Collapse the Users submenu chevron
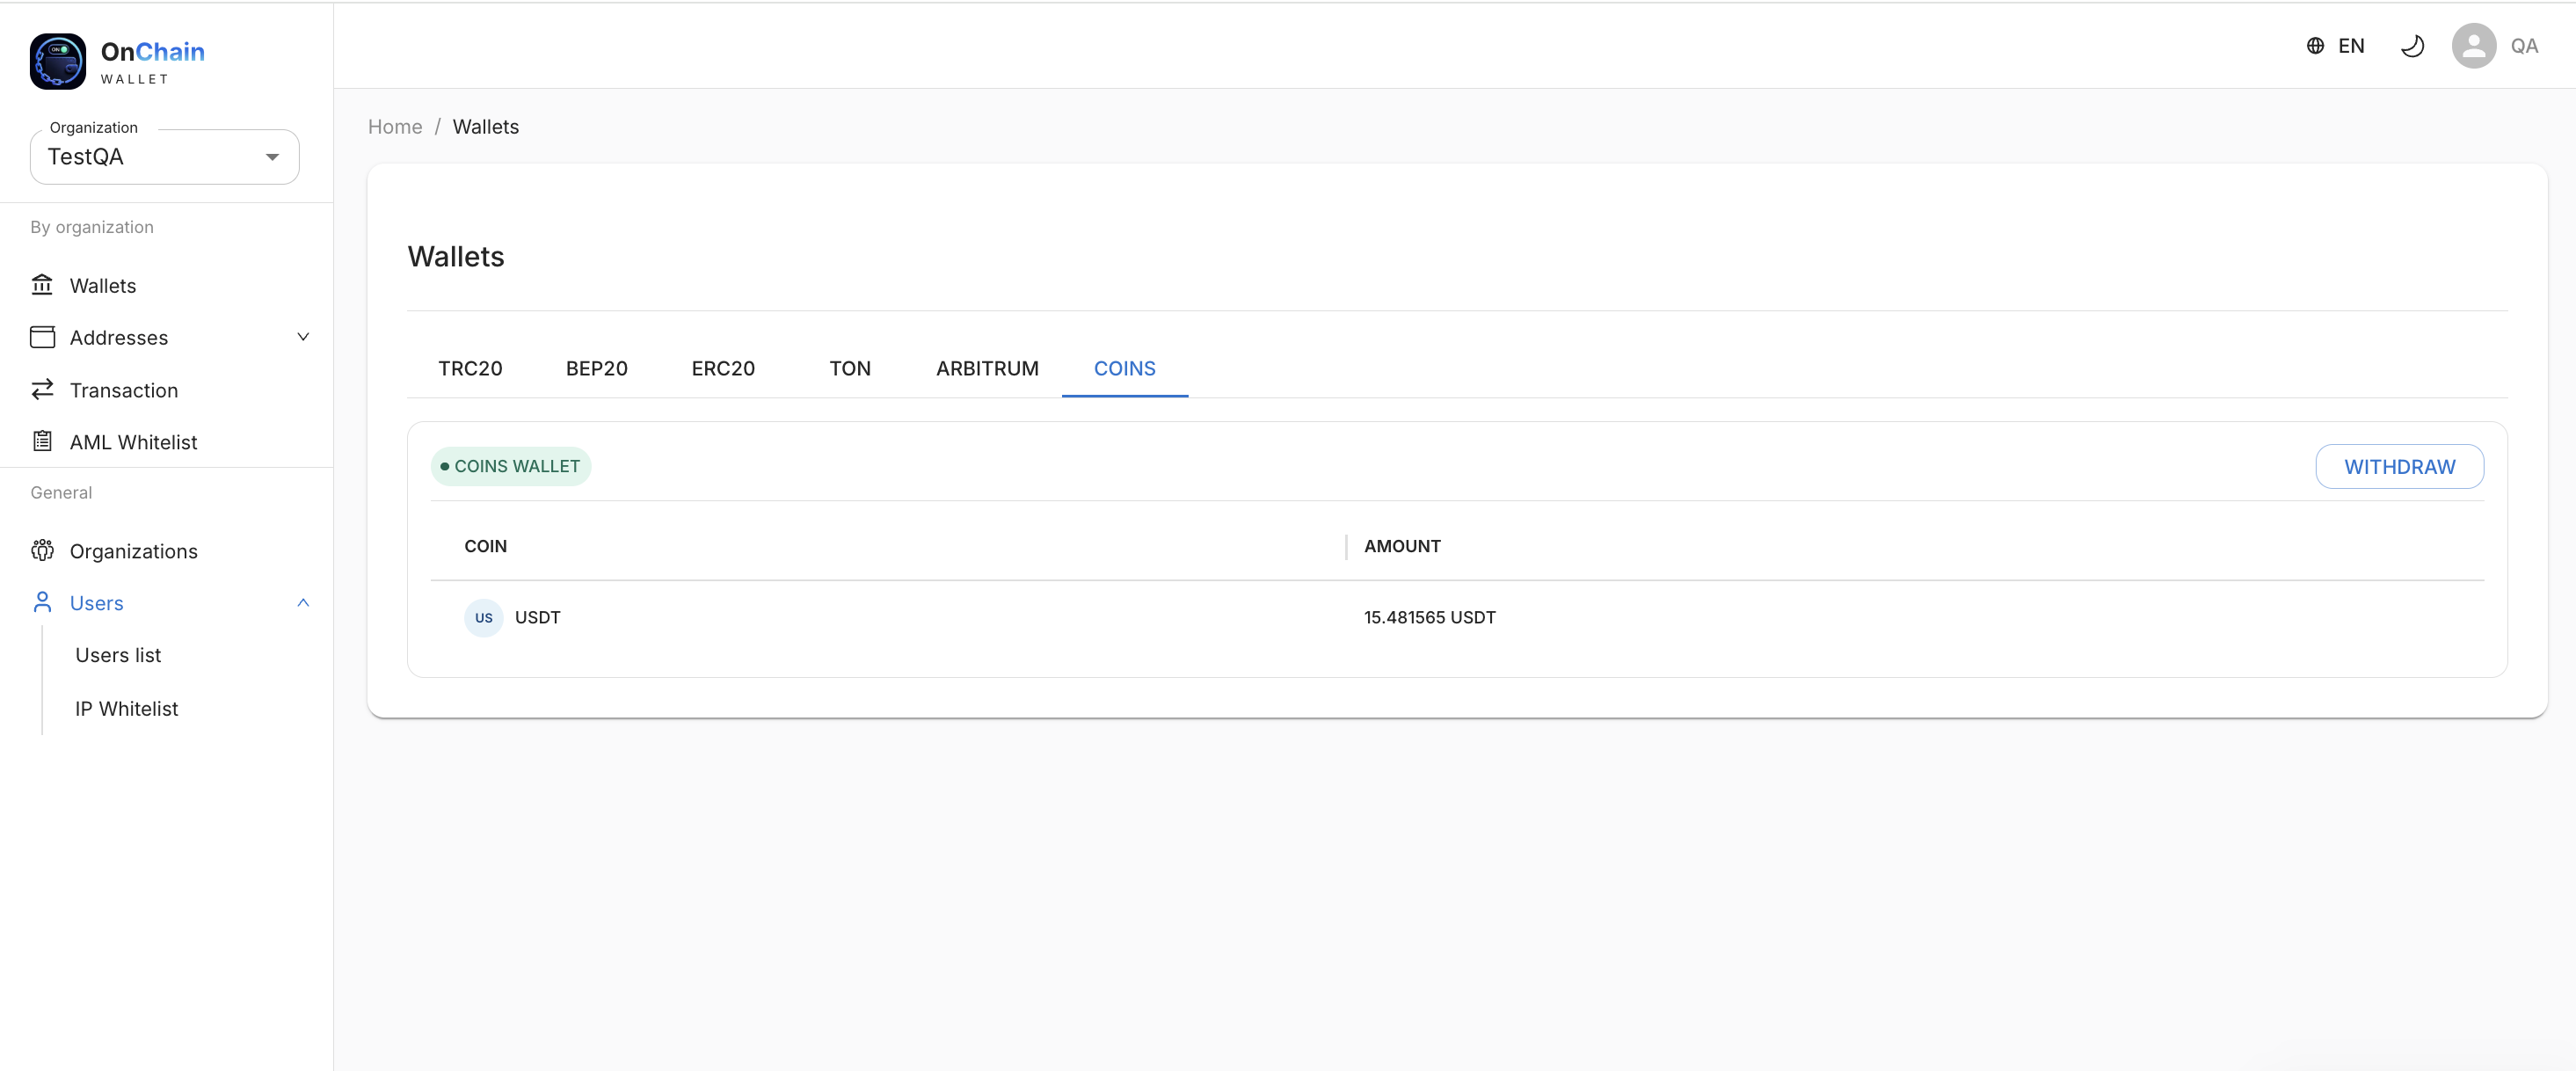Viewport: 2576px width, 1071px height. [303, 602]
